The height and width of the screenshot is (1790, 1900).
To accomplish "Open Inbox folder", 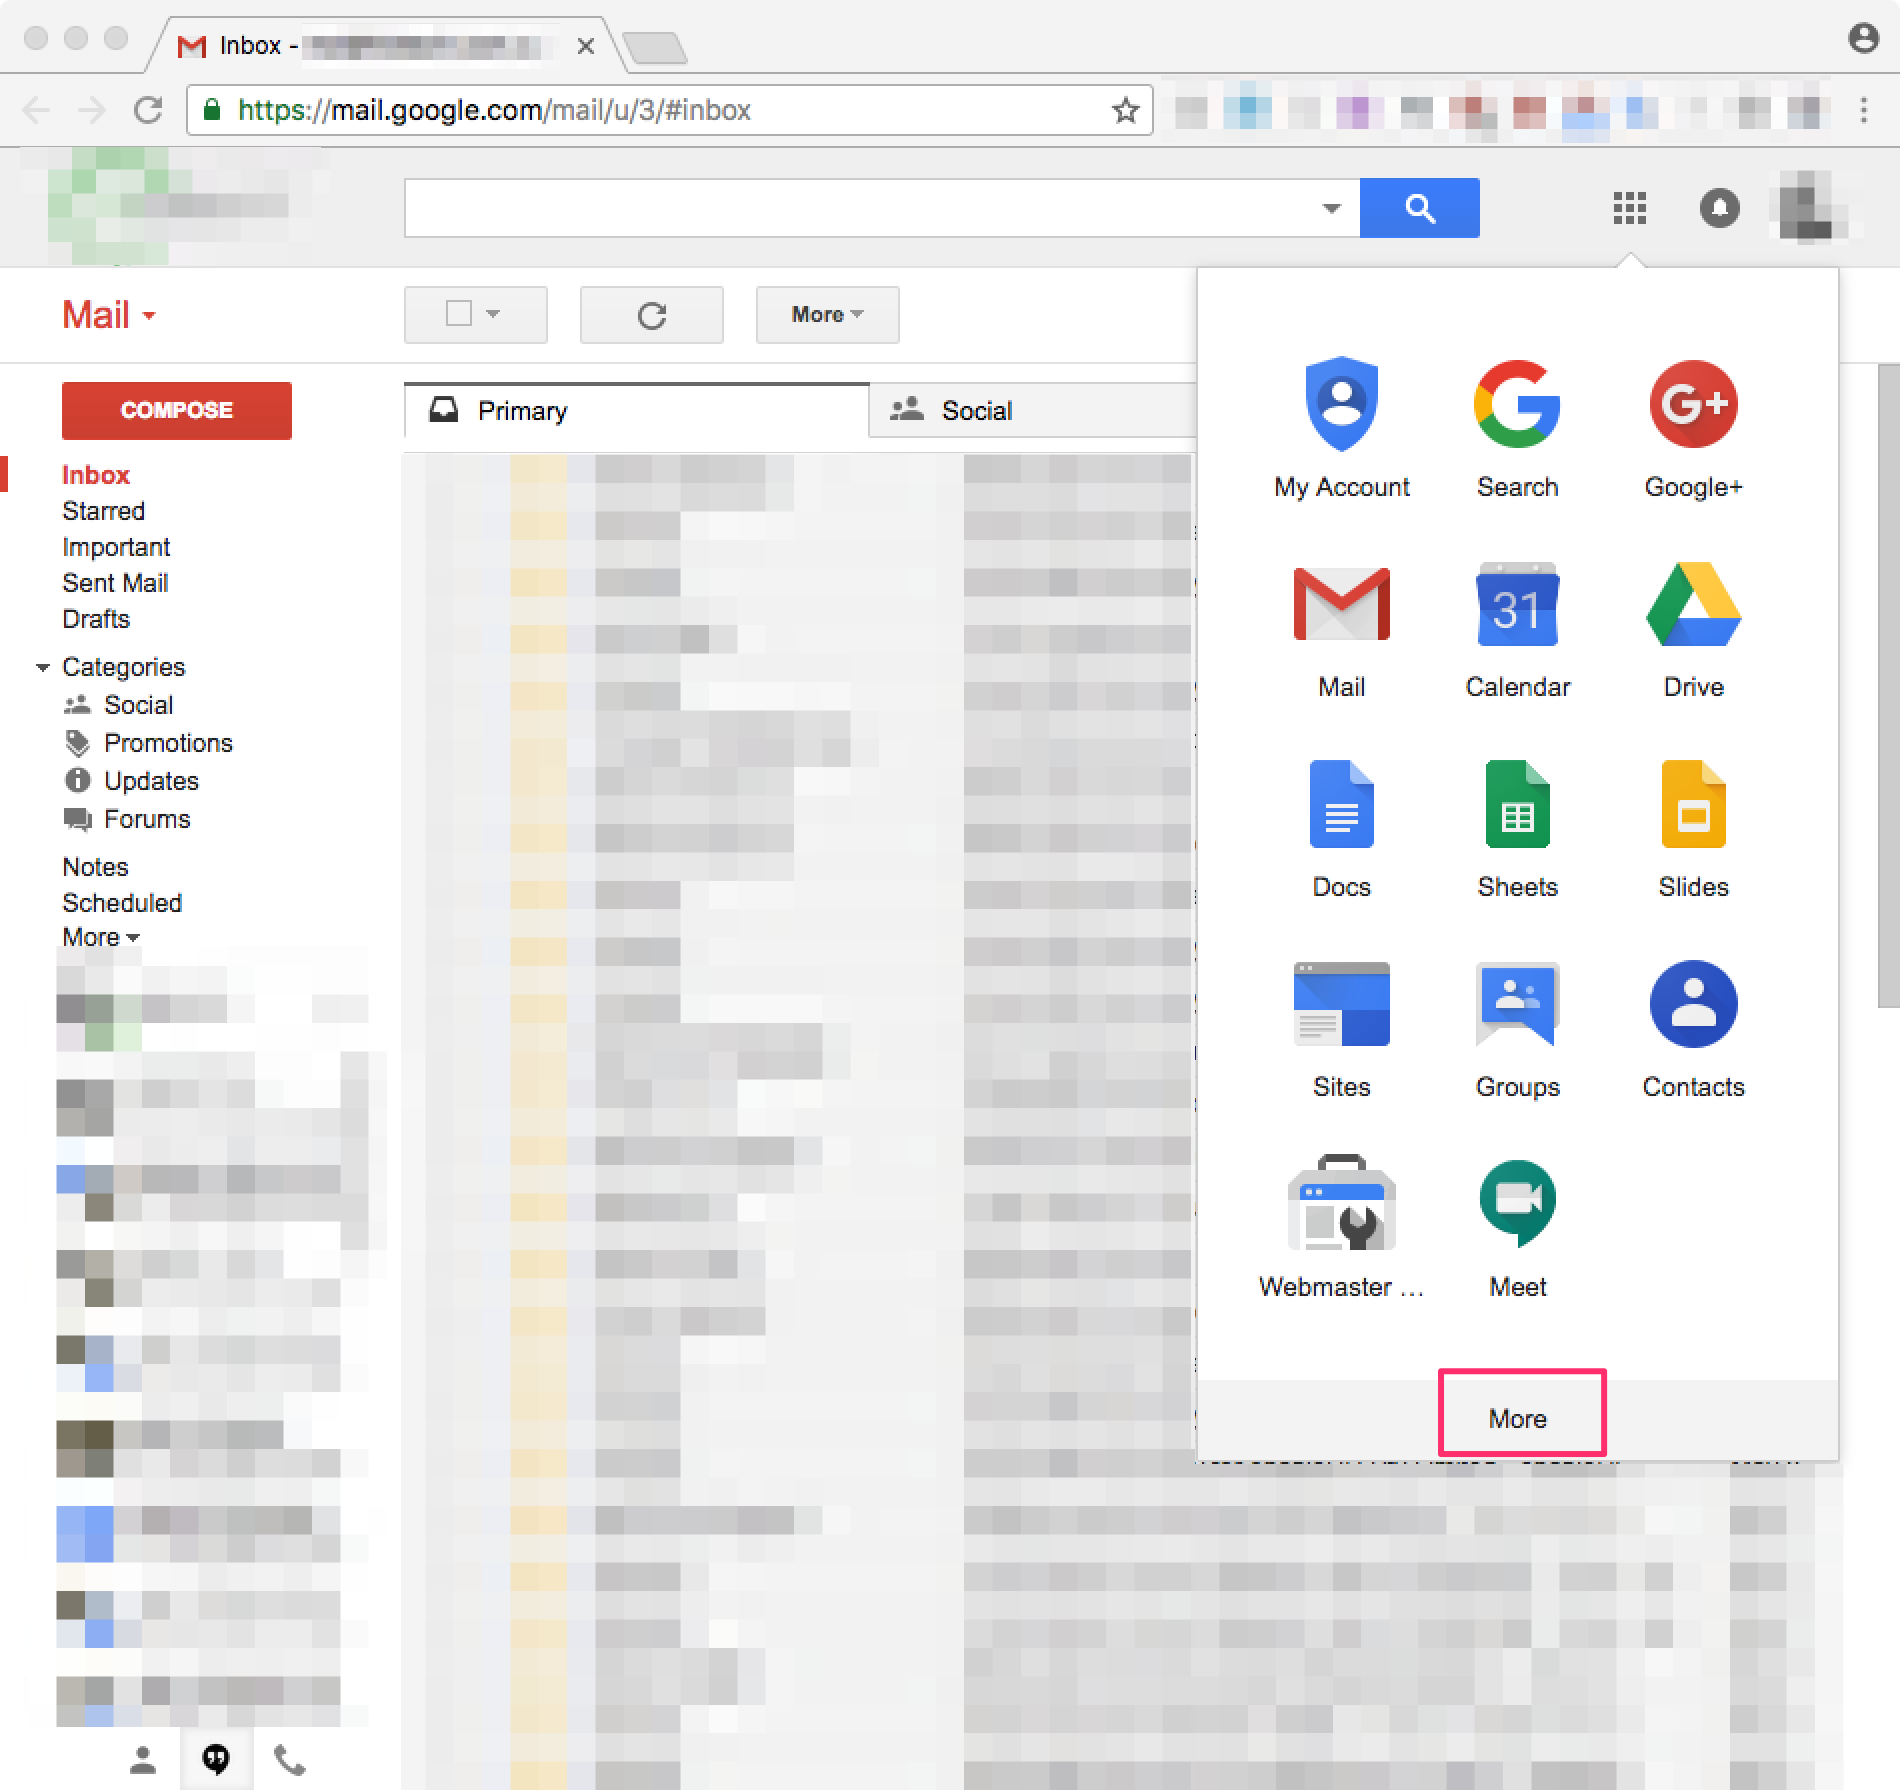I will coord(96,475).
